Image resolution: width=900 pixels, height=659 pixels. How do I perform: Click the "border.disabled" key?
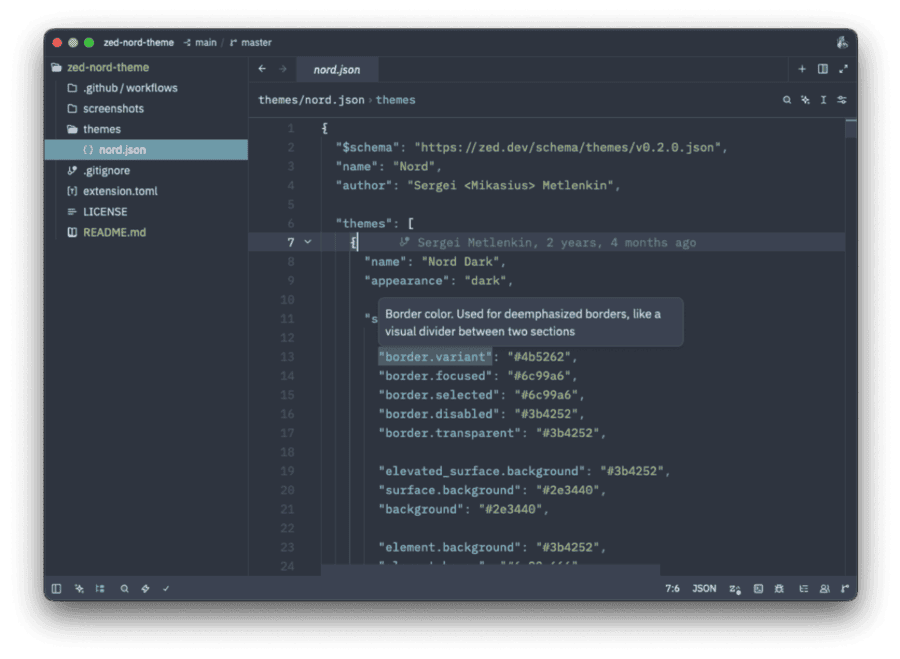pos(439,414)
